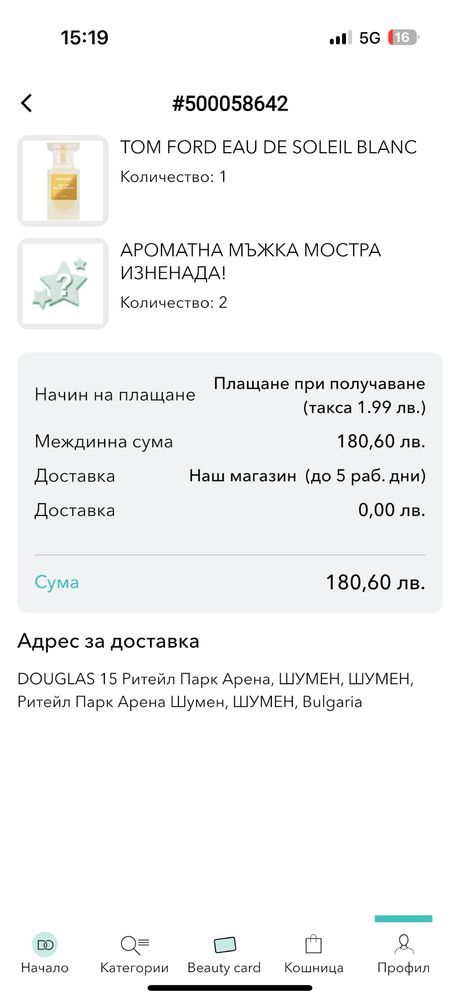460x1000 pixels.
Task: Select the TOM FORD EAU DE SOLEIL BLANC title
Action: [268, 147]
